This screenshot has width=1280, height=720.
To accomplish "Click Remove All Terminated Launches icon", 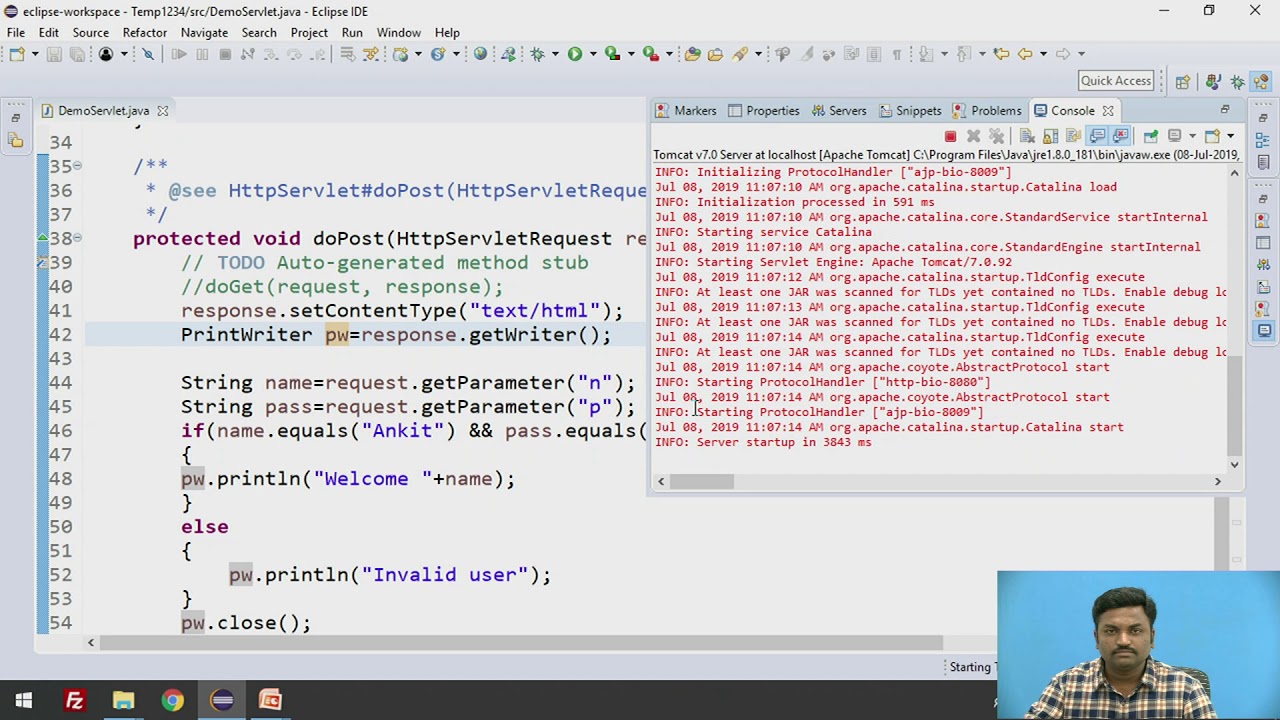I will [x=997, y=136].
